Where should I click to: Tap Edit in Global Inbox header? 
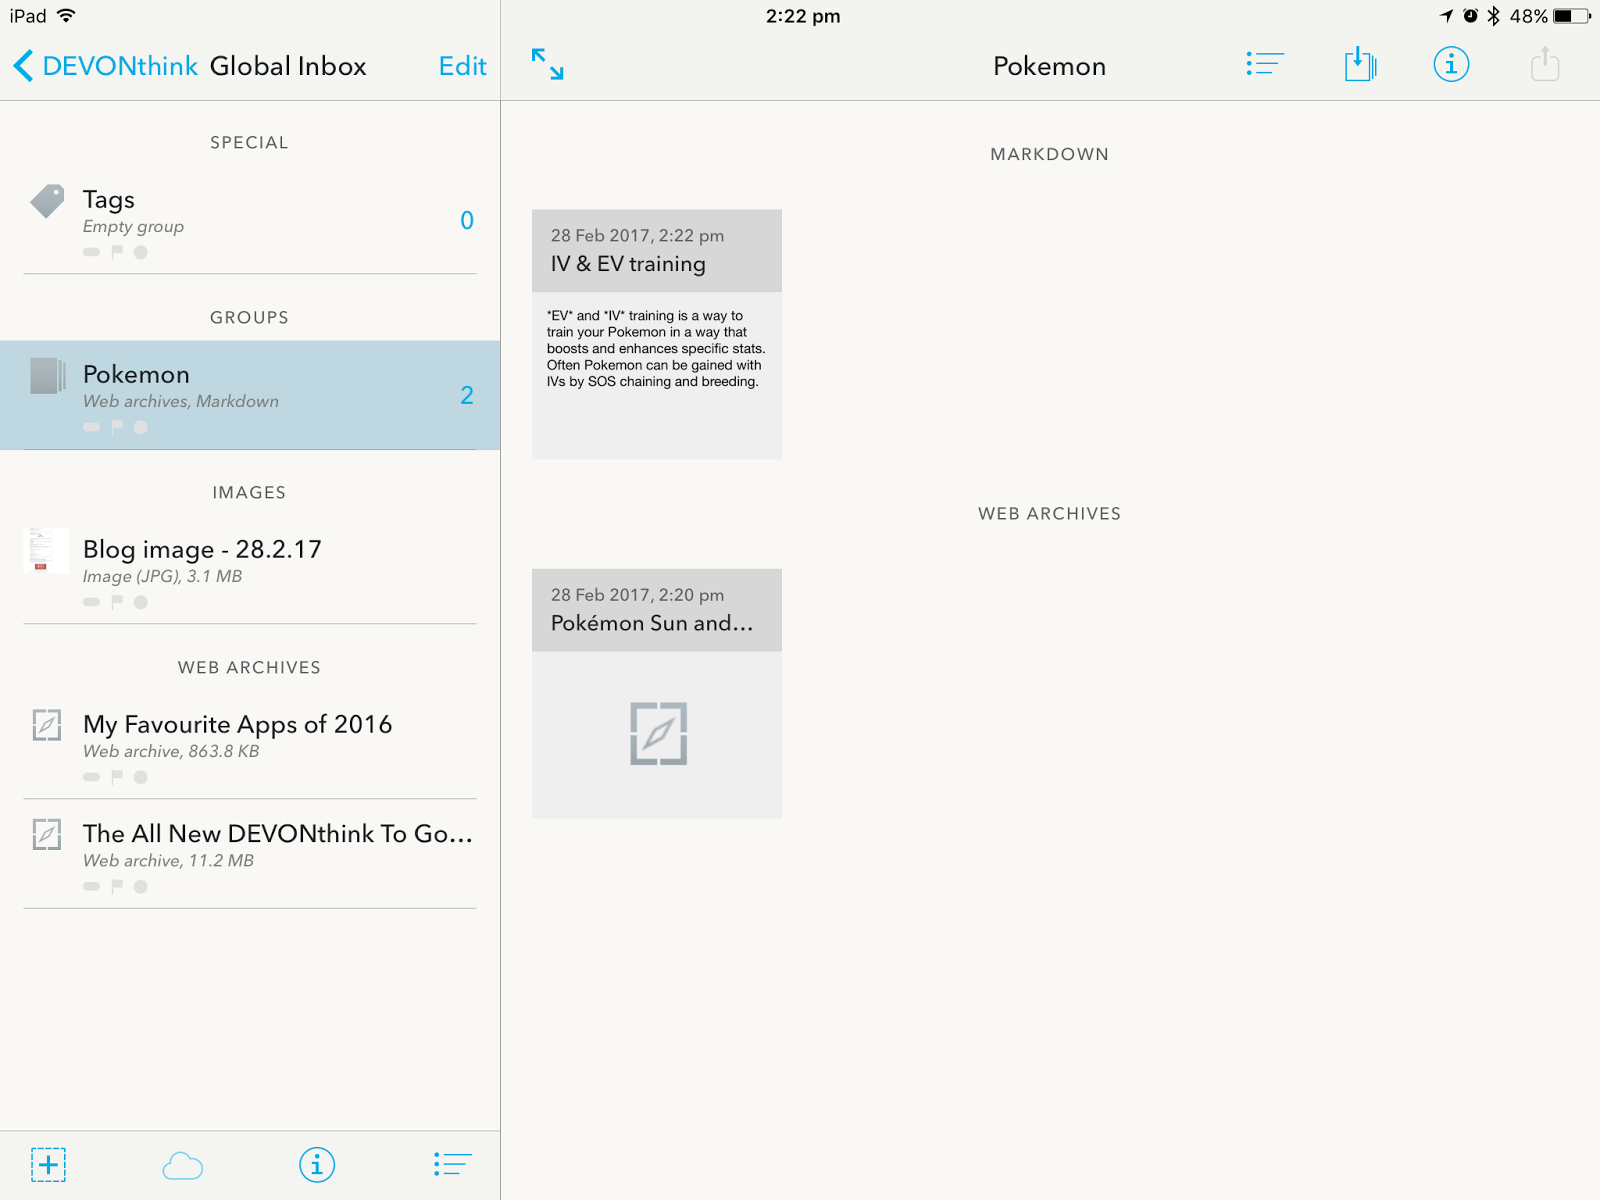pyautogui.click(x=462, y=66)
